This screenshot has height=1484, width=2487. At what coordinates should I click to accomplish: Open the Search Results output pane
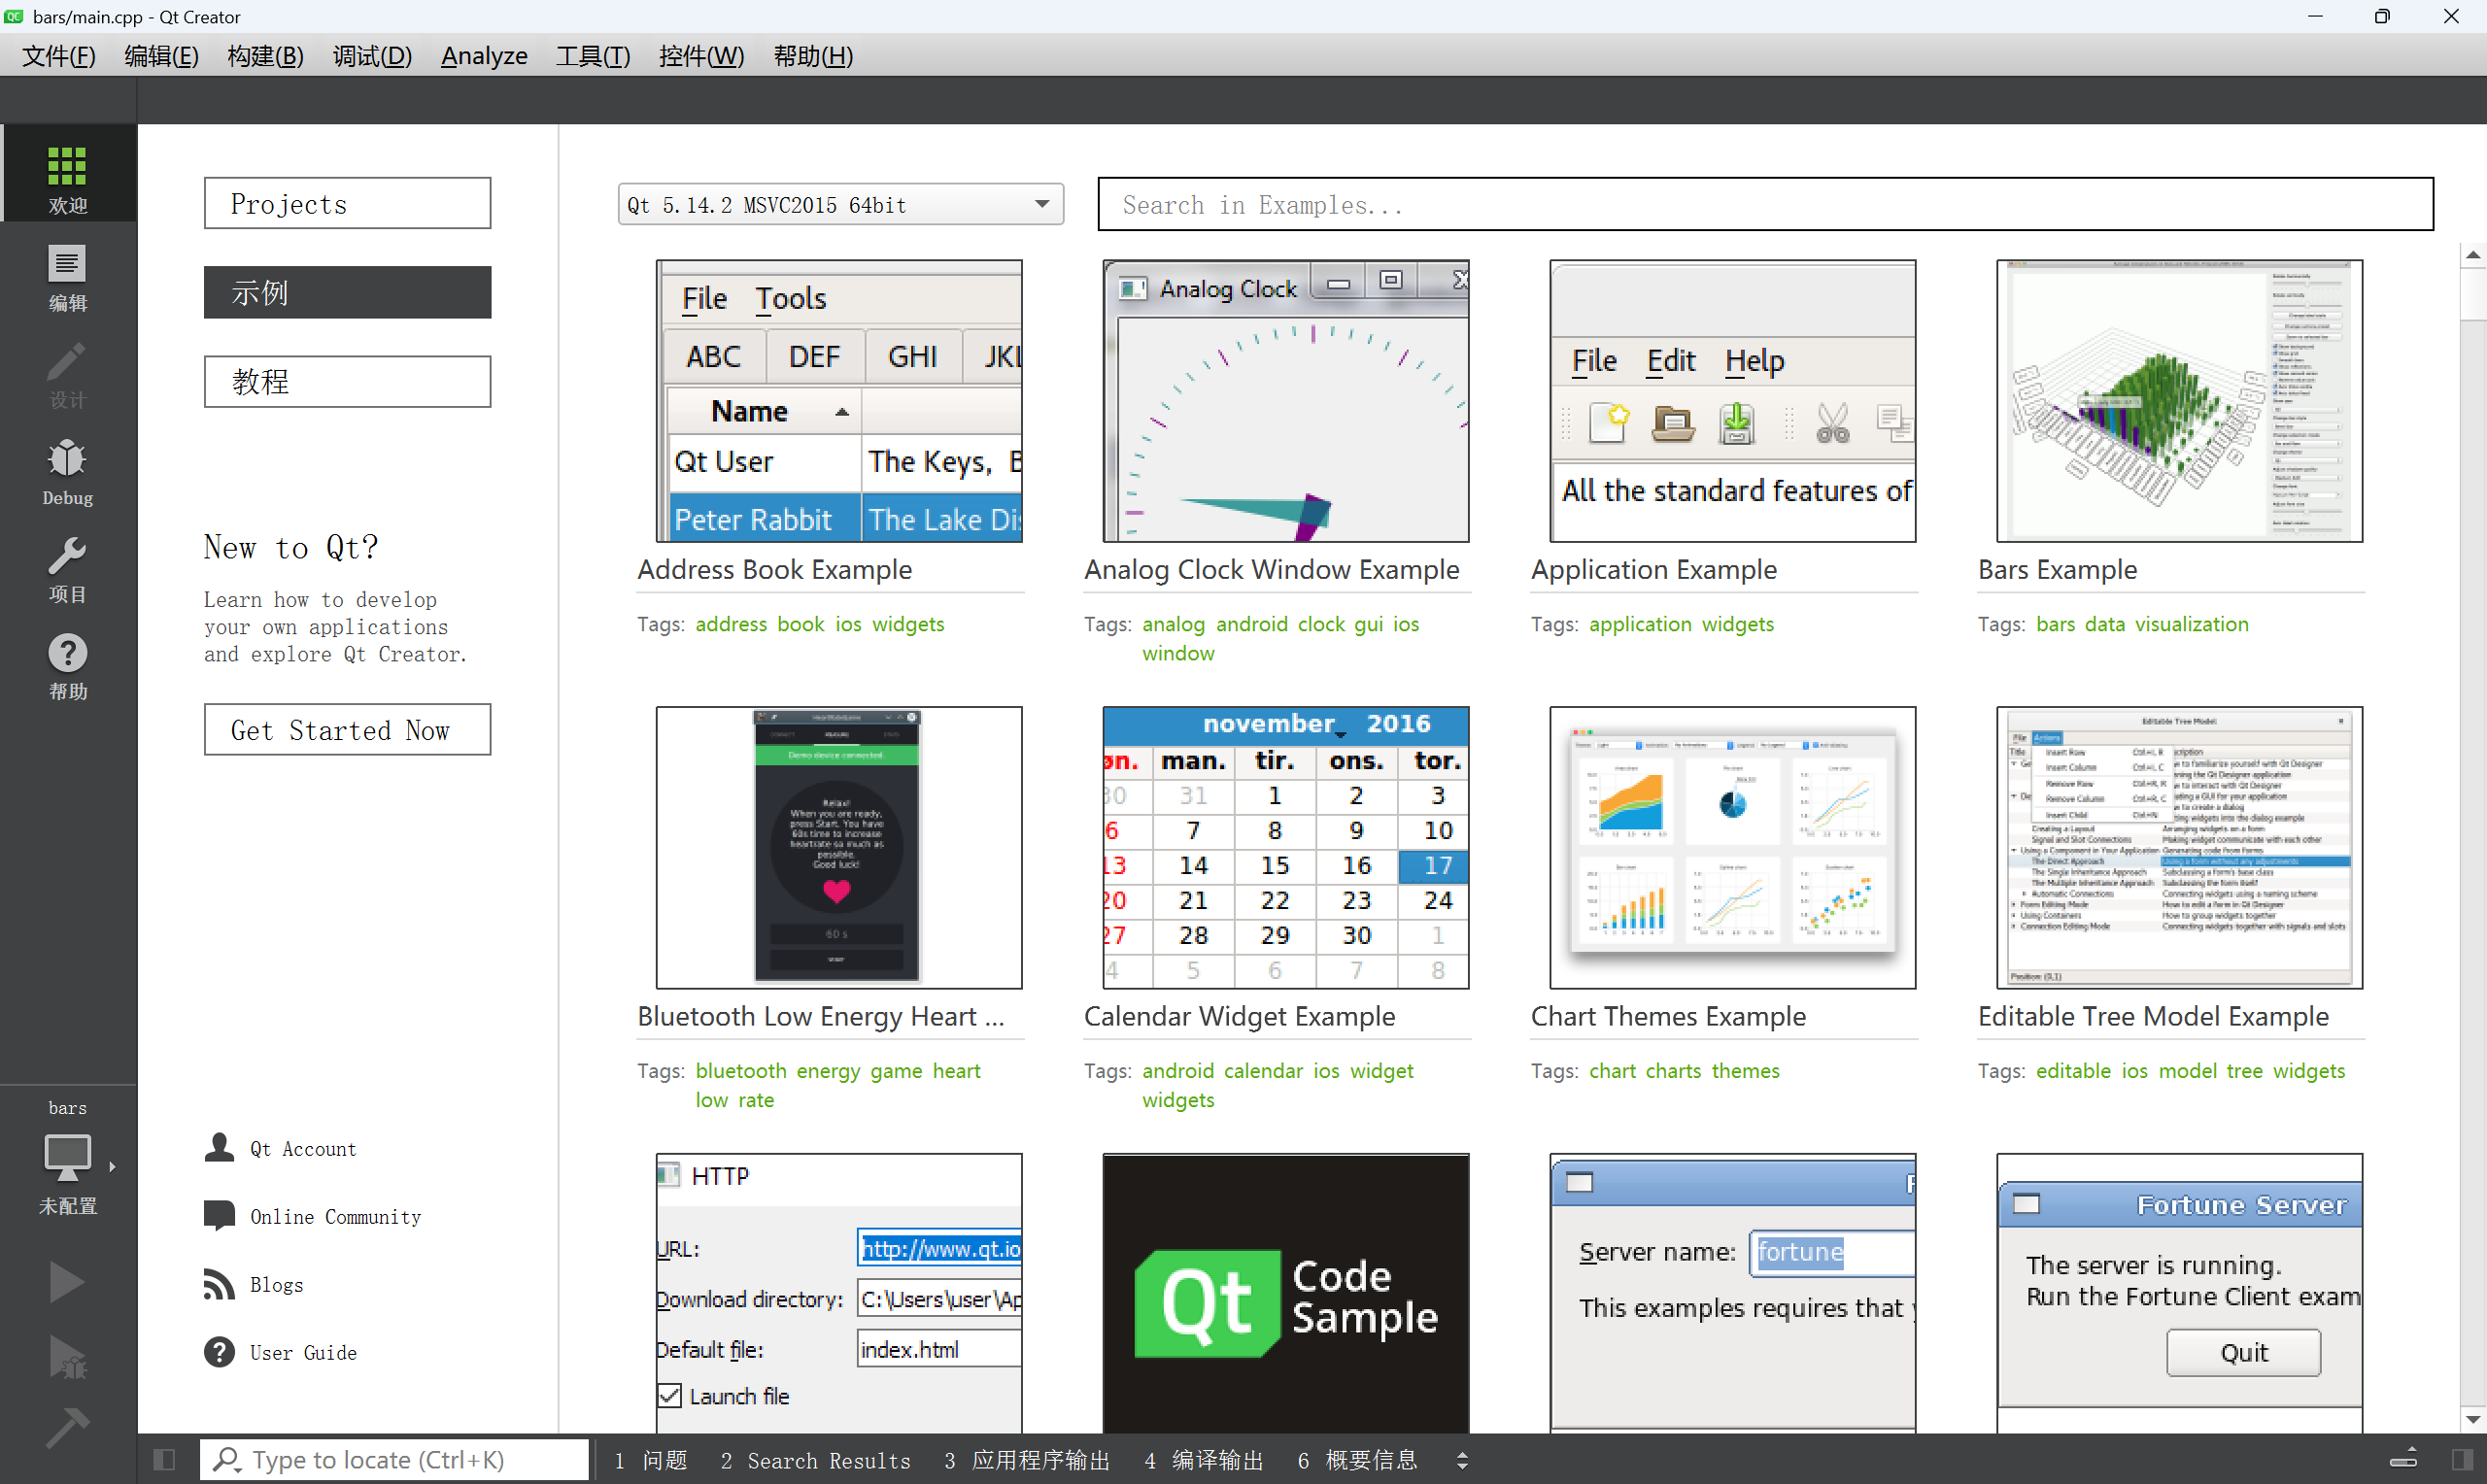click(x=815, y=1460)
